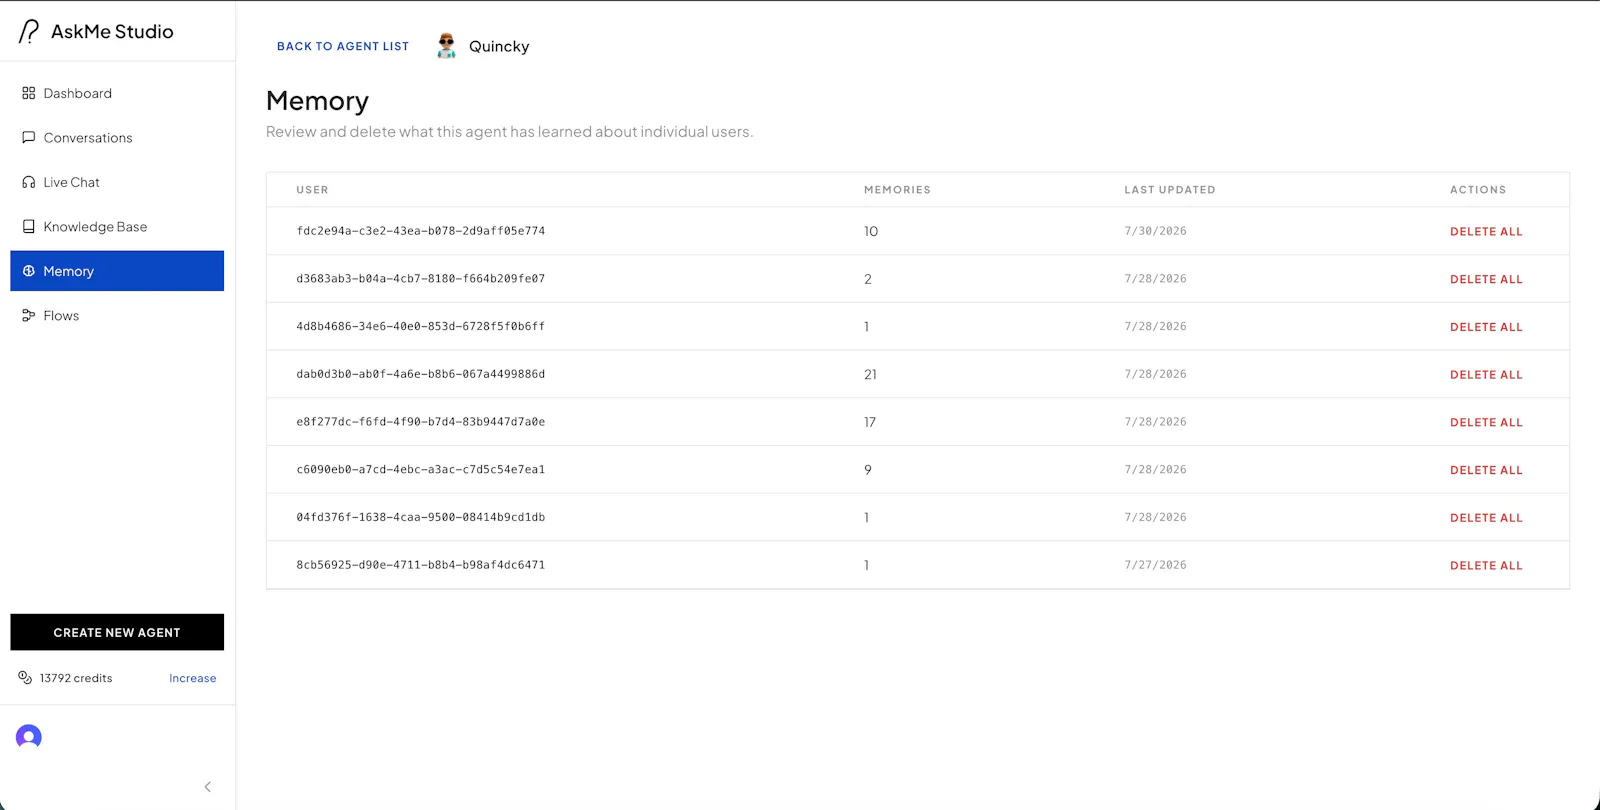The width and height of the screenshot is (1600, 810).
Task: Delete all memories for user e8f277dc
Action: [x=1486, y=423]
